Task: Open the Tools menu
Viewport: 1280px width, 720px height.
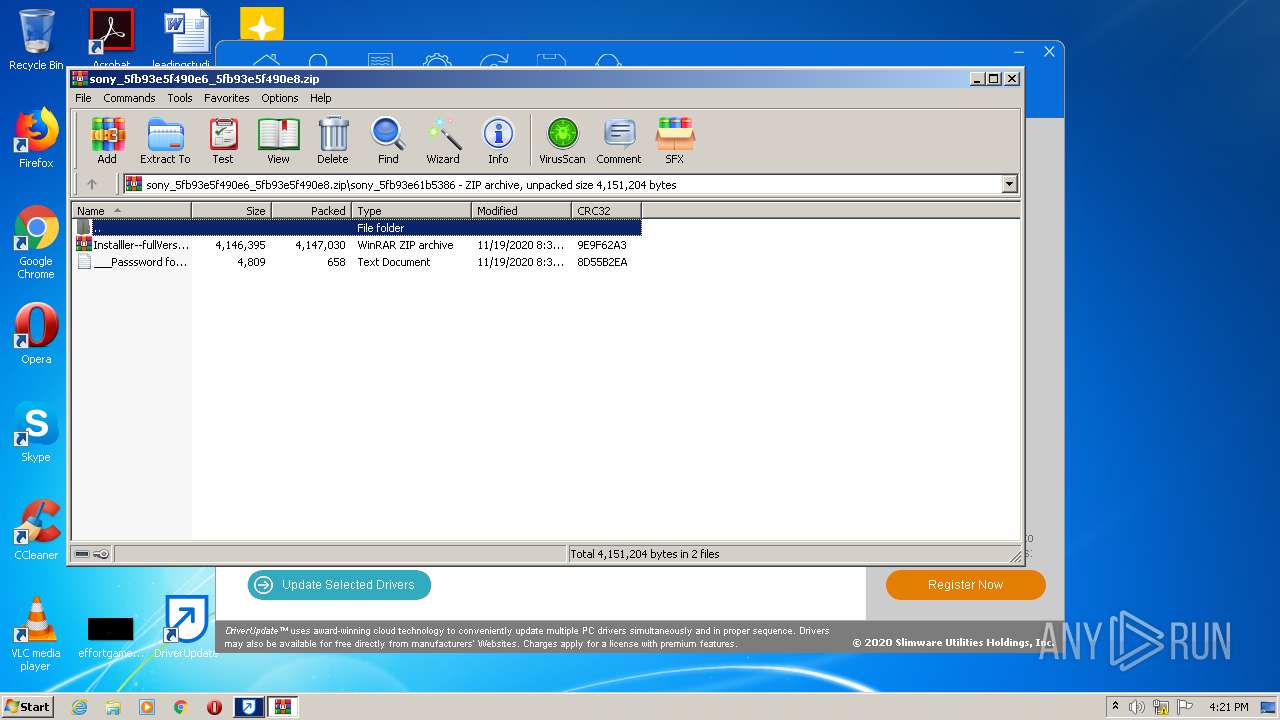Action: pos(180,98)
